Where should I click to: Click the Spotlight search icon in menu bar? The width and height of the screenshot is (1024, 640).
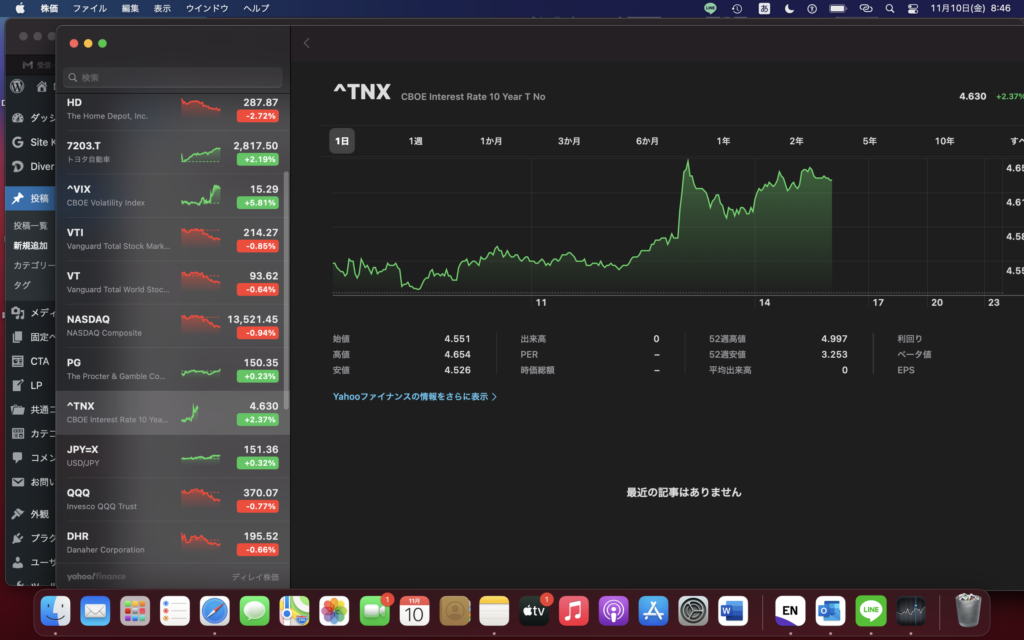point(890,8)
